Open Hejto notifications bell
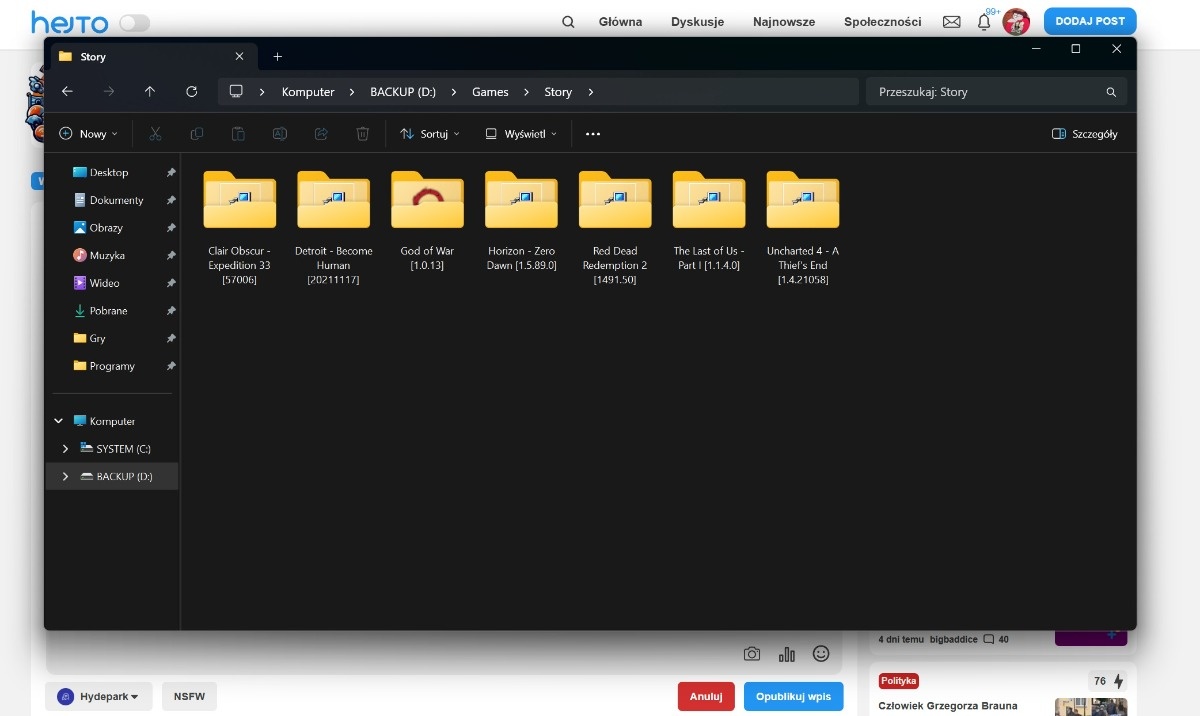Screen dimensions: 1200x716 (984, 22)
